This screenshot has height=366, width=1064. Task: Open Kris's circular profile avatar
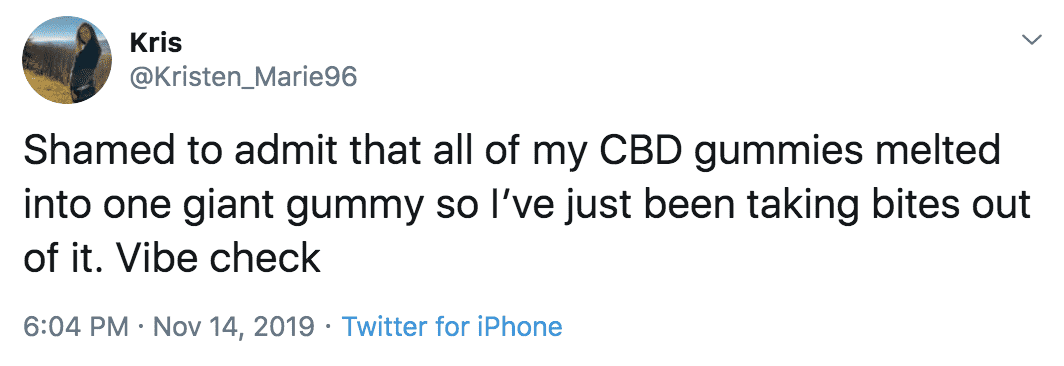click(66, 59)
